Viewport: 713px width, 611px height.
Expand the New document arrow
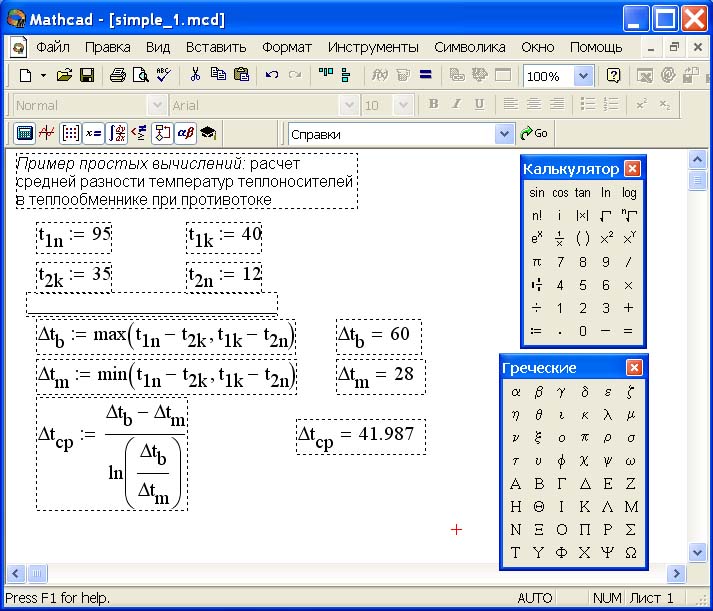(43, 76)
